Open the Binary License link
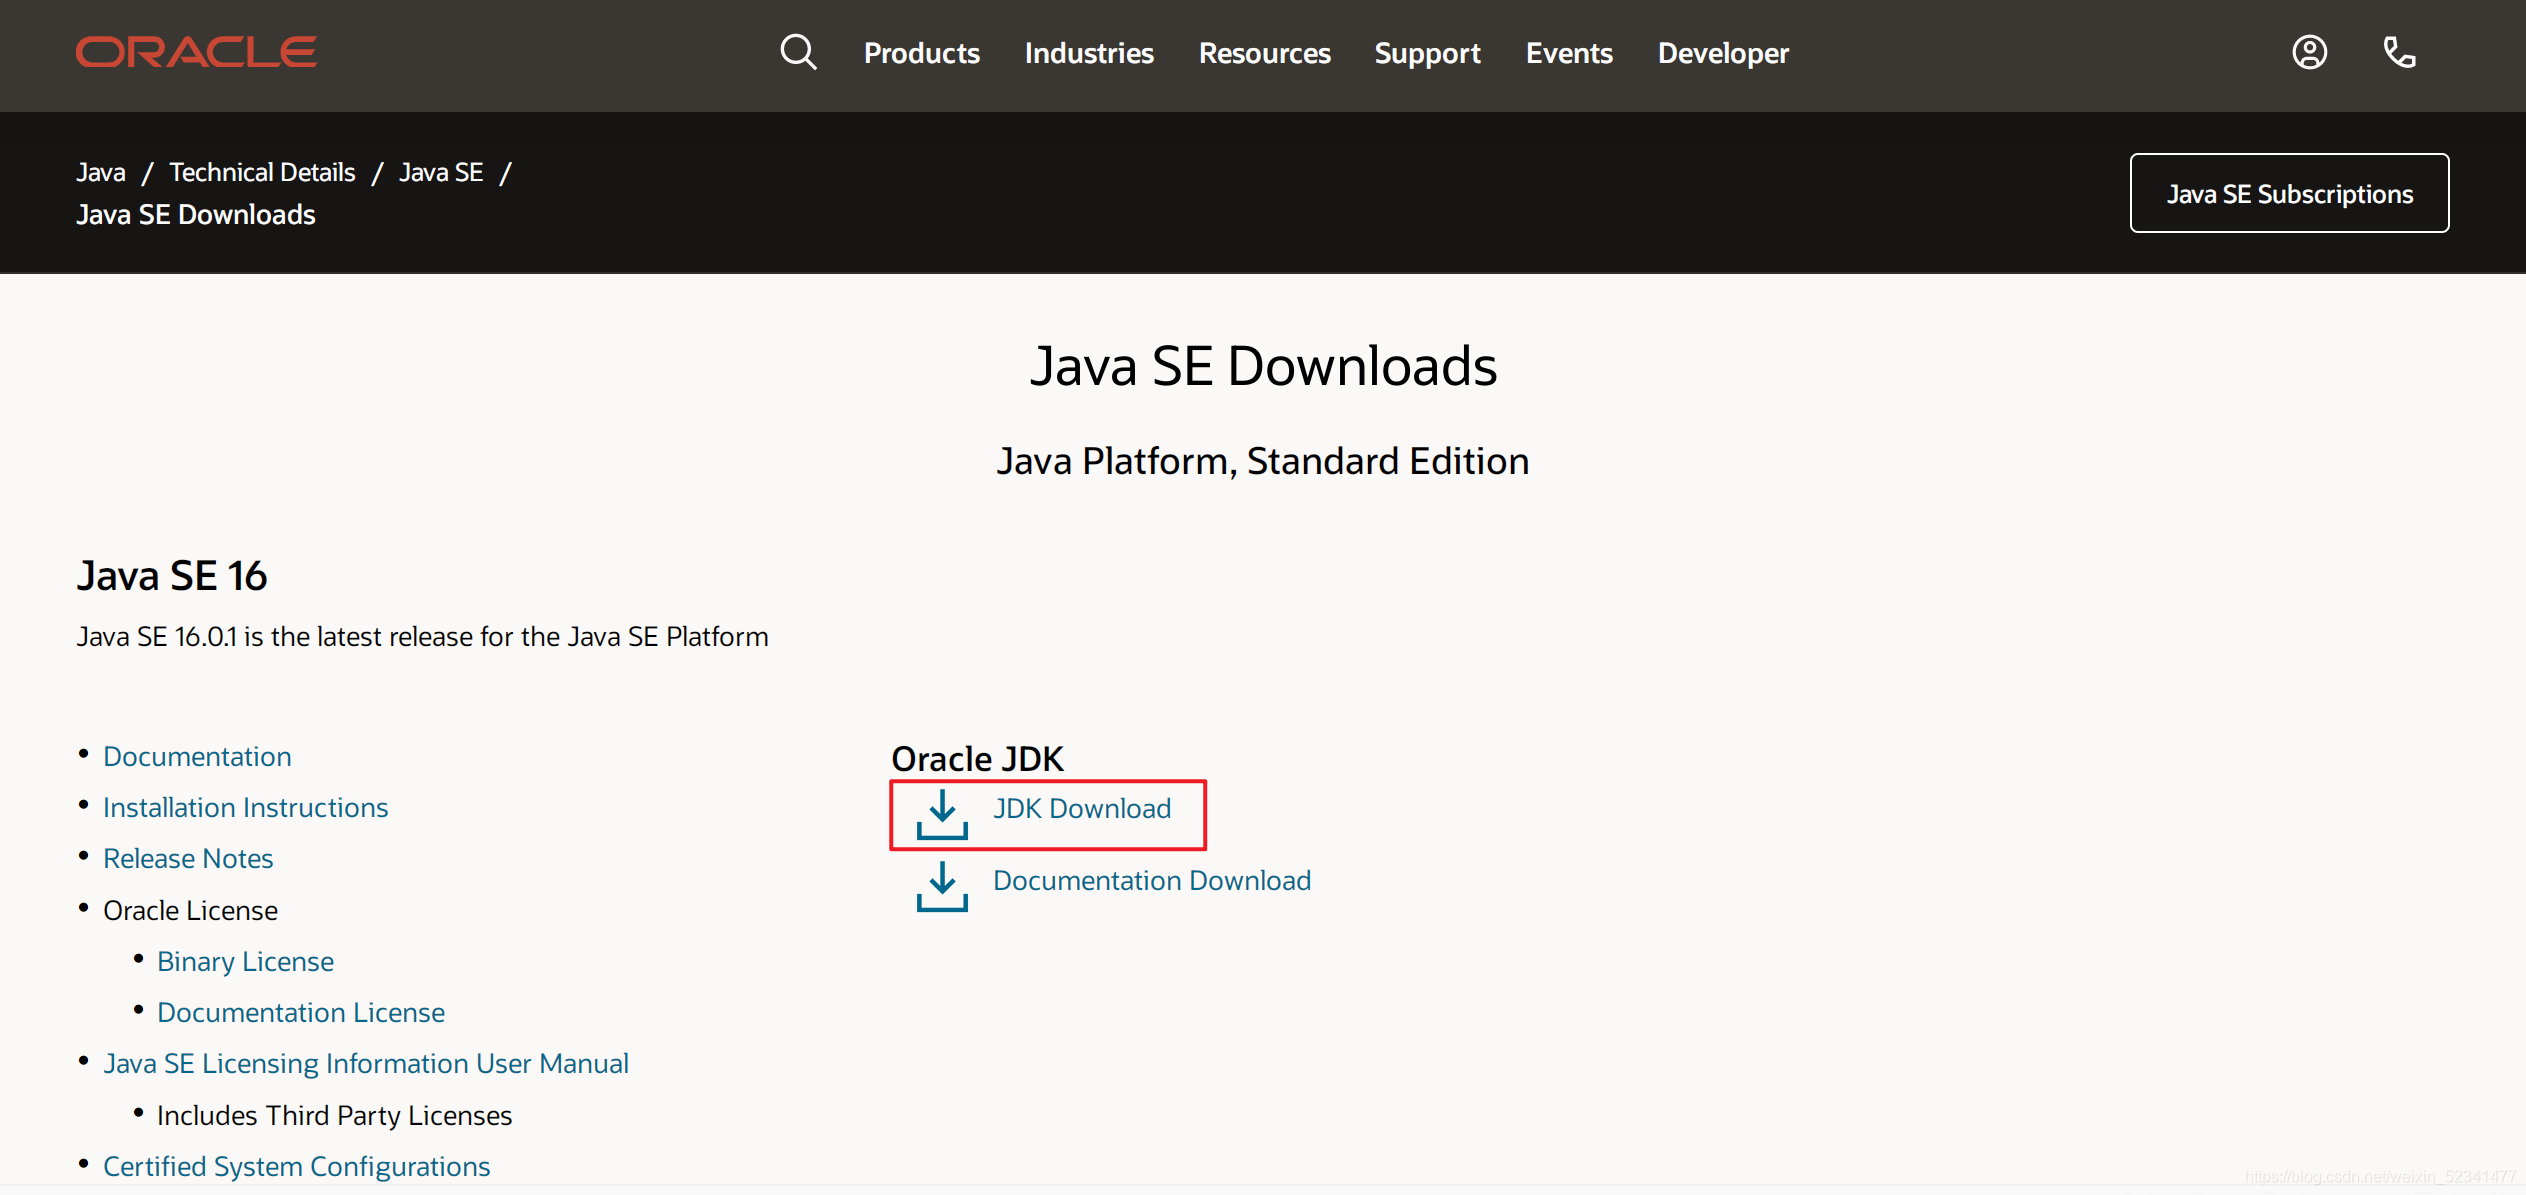This screenshot has height=1195, width=2526. 245,961
